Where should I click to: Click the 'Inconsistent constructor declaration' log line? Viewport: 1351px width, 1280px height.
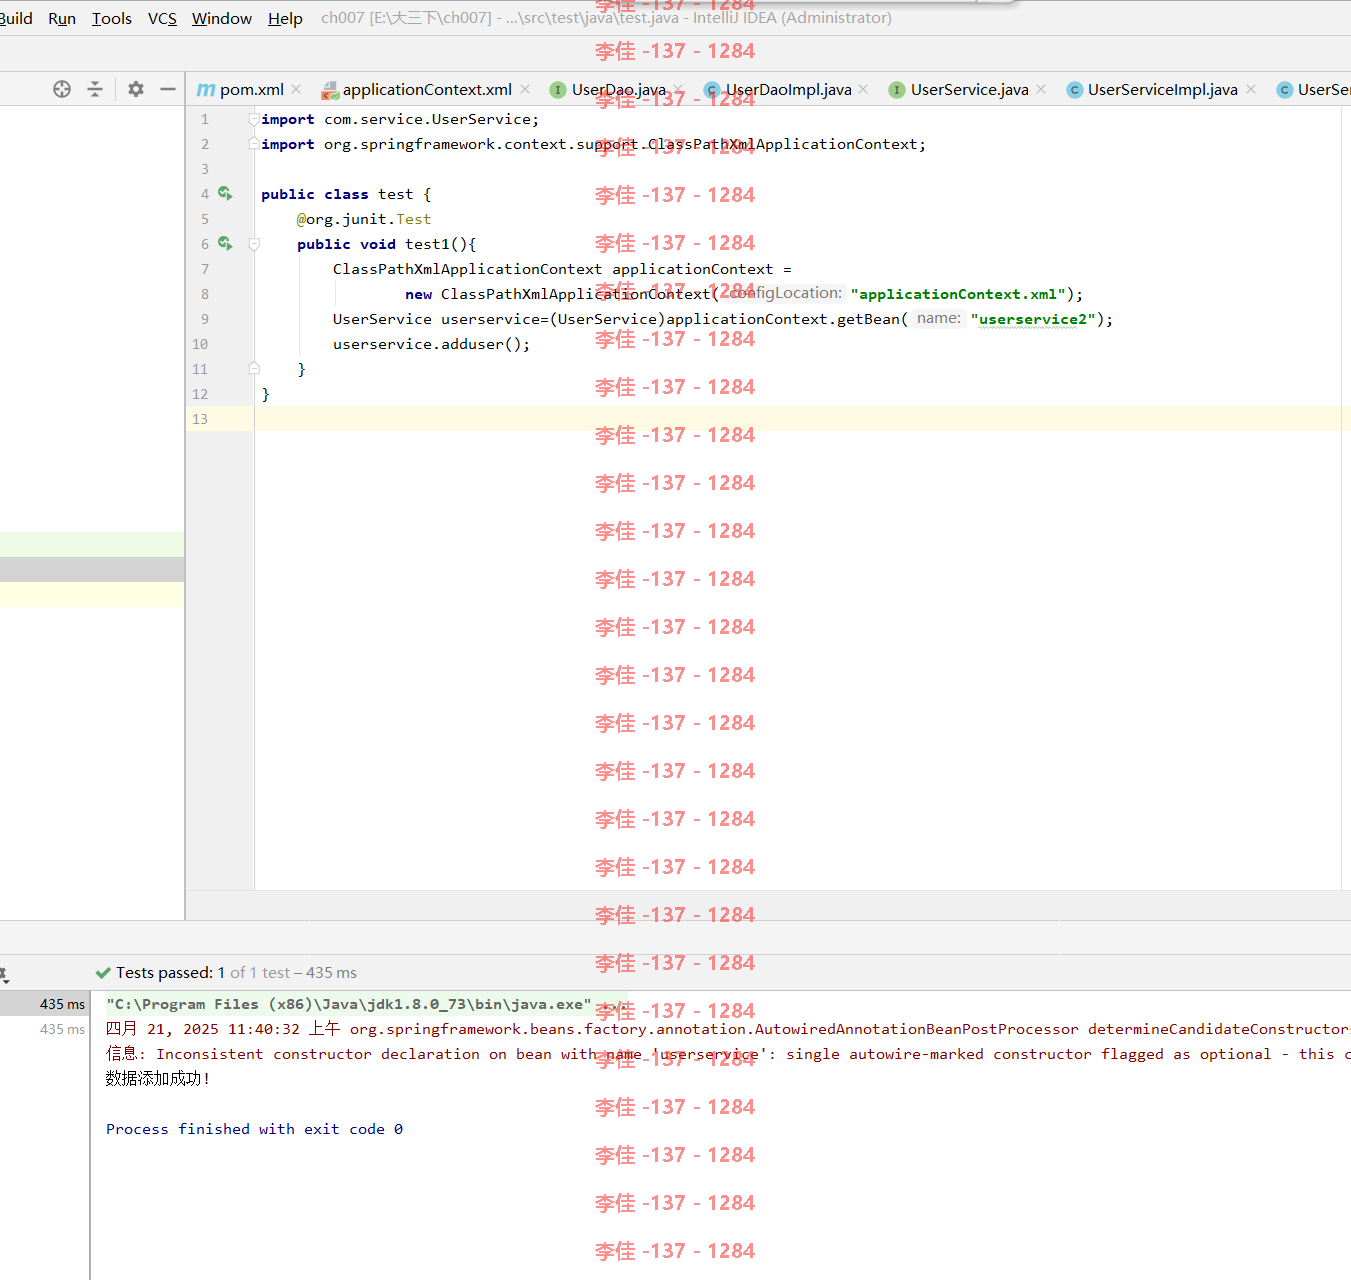click(728, 1054)
